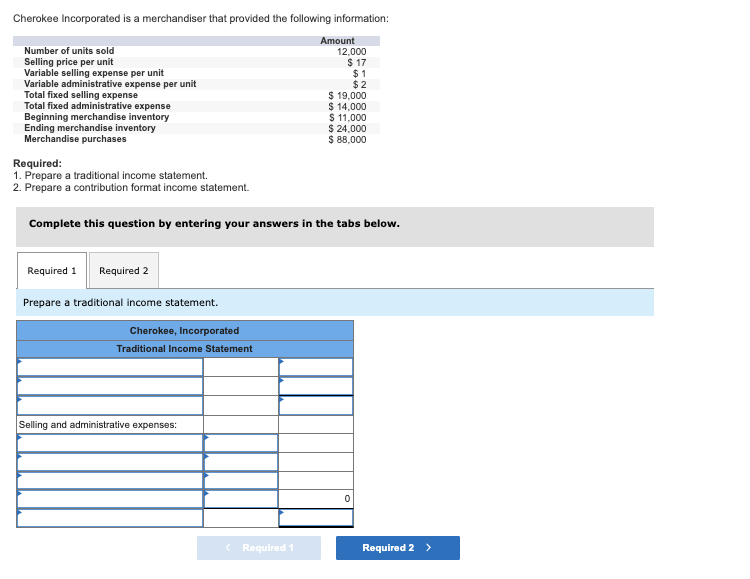The height and width of the screenshot is (579, 750).
Task: Click Total fixed administrative expense row
Action: 196,106
